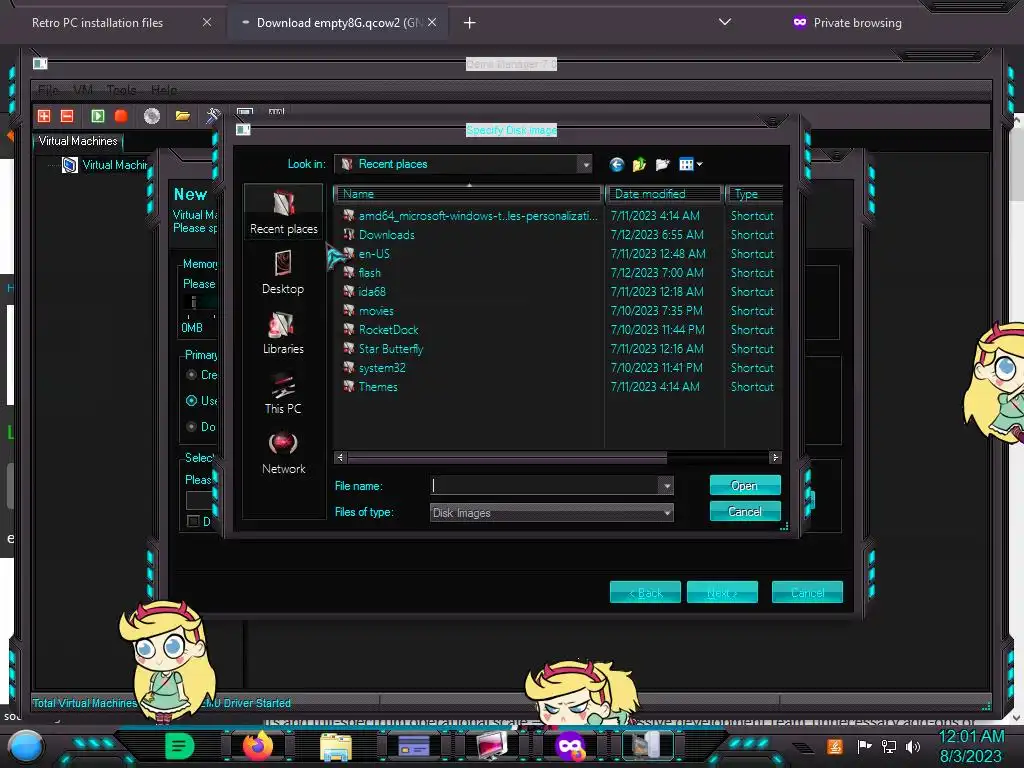Click the wizard Back button
Viewport: 1024px width, 768px height.
pyautogui.click(x=645, y=592)
